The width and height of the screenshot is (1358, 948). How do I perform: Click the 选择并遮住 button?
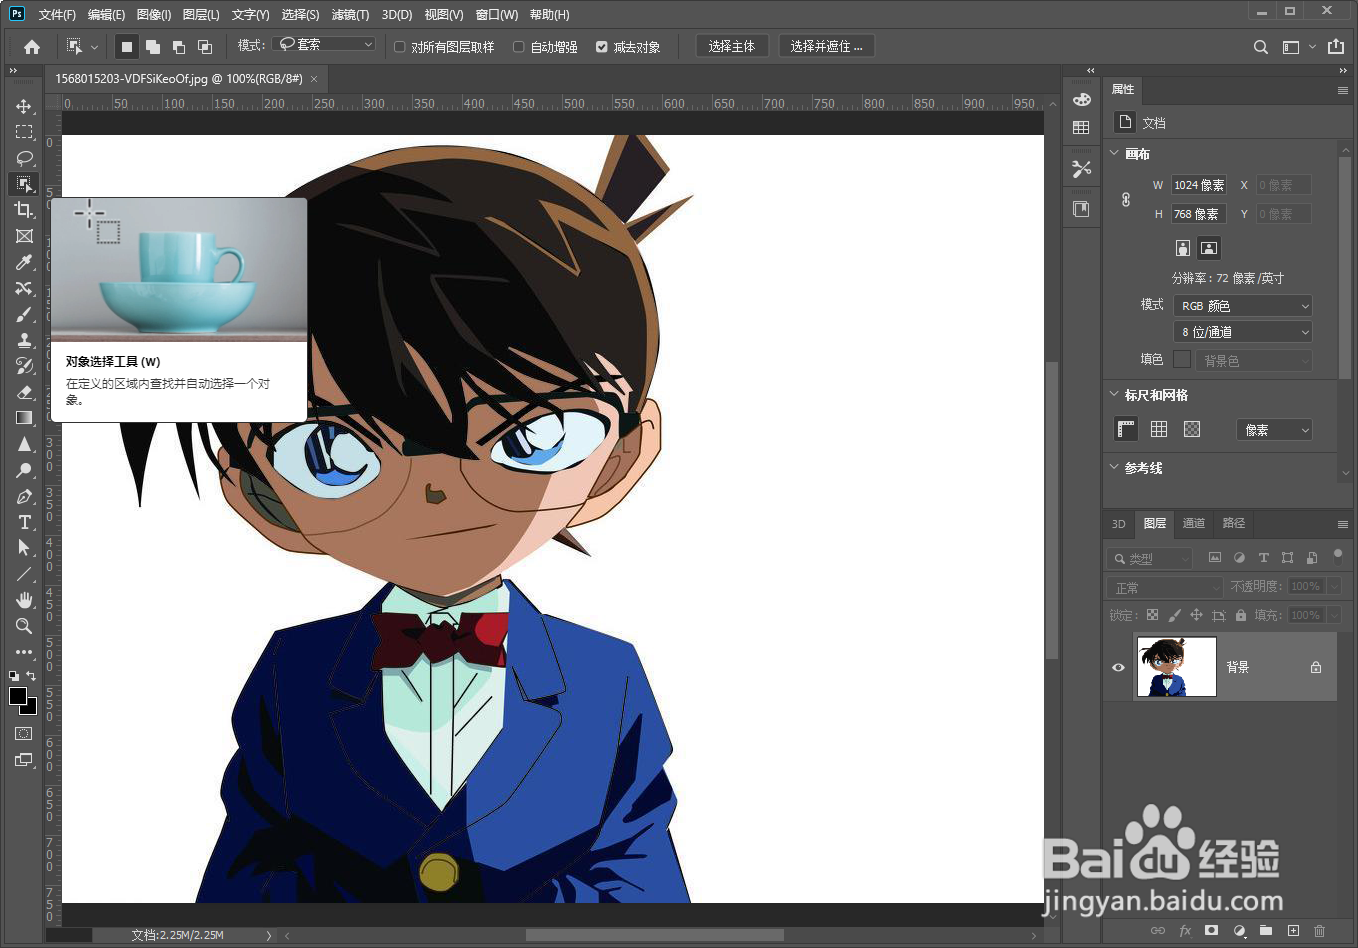[825, 46]
